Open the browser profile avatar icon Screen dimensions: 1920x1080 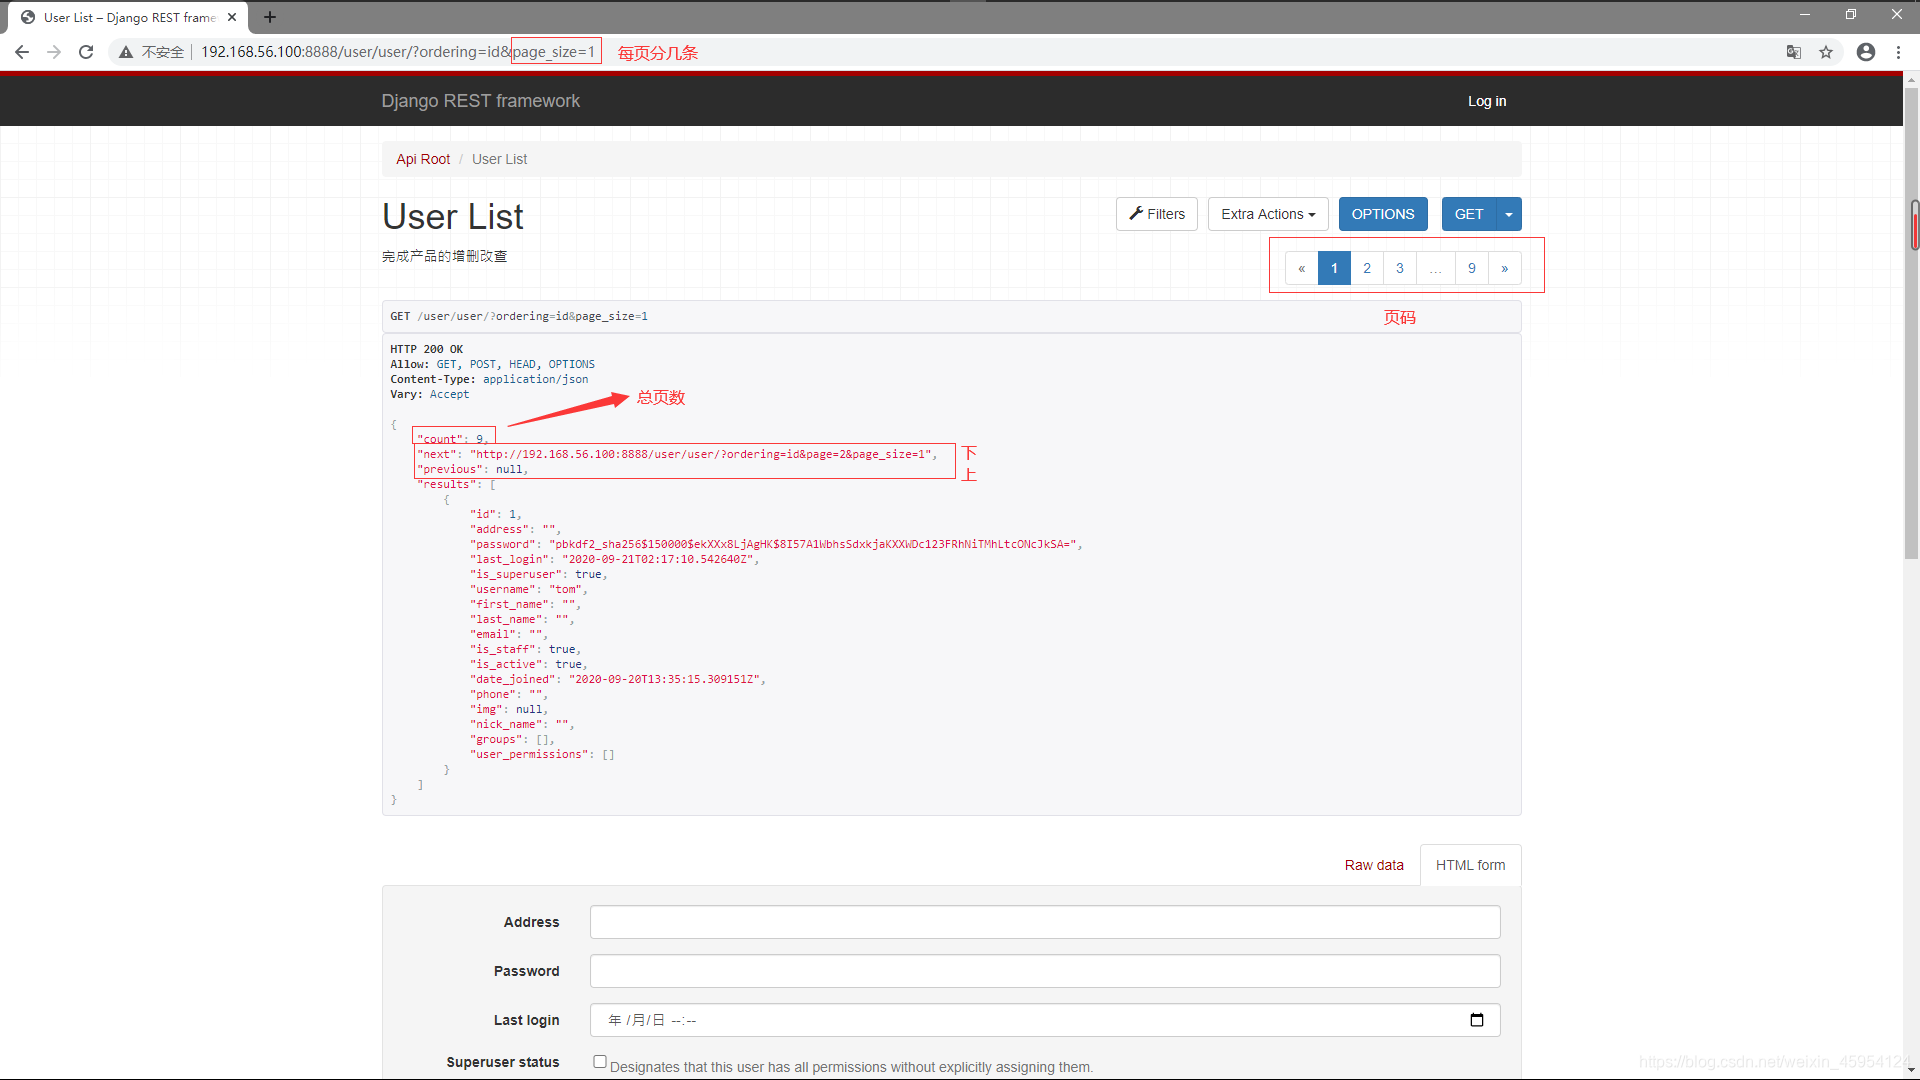pyautogui.click(x=1866, y=52)
